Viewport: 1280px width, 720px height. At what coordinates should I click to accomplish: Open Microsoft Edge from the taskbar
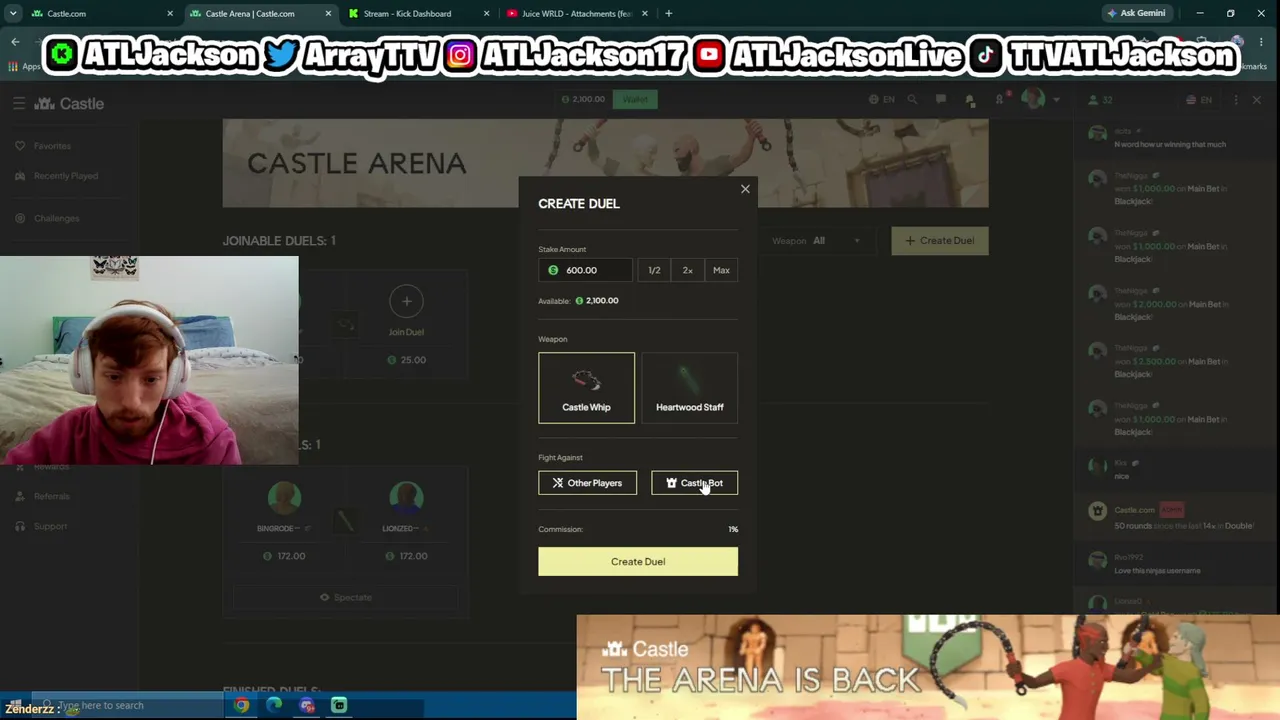click(274, 705)
